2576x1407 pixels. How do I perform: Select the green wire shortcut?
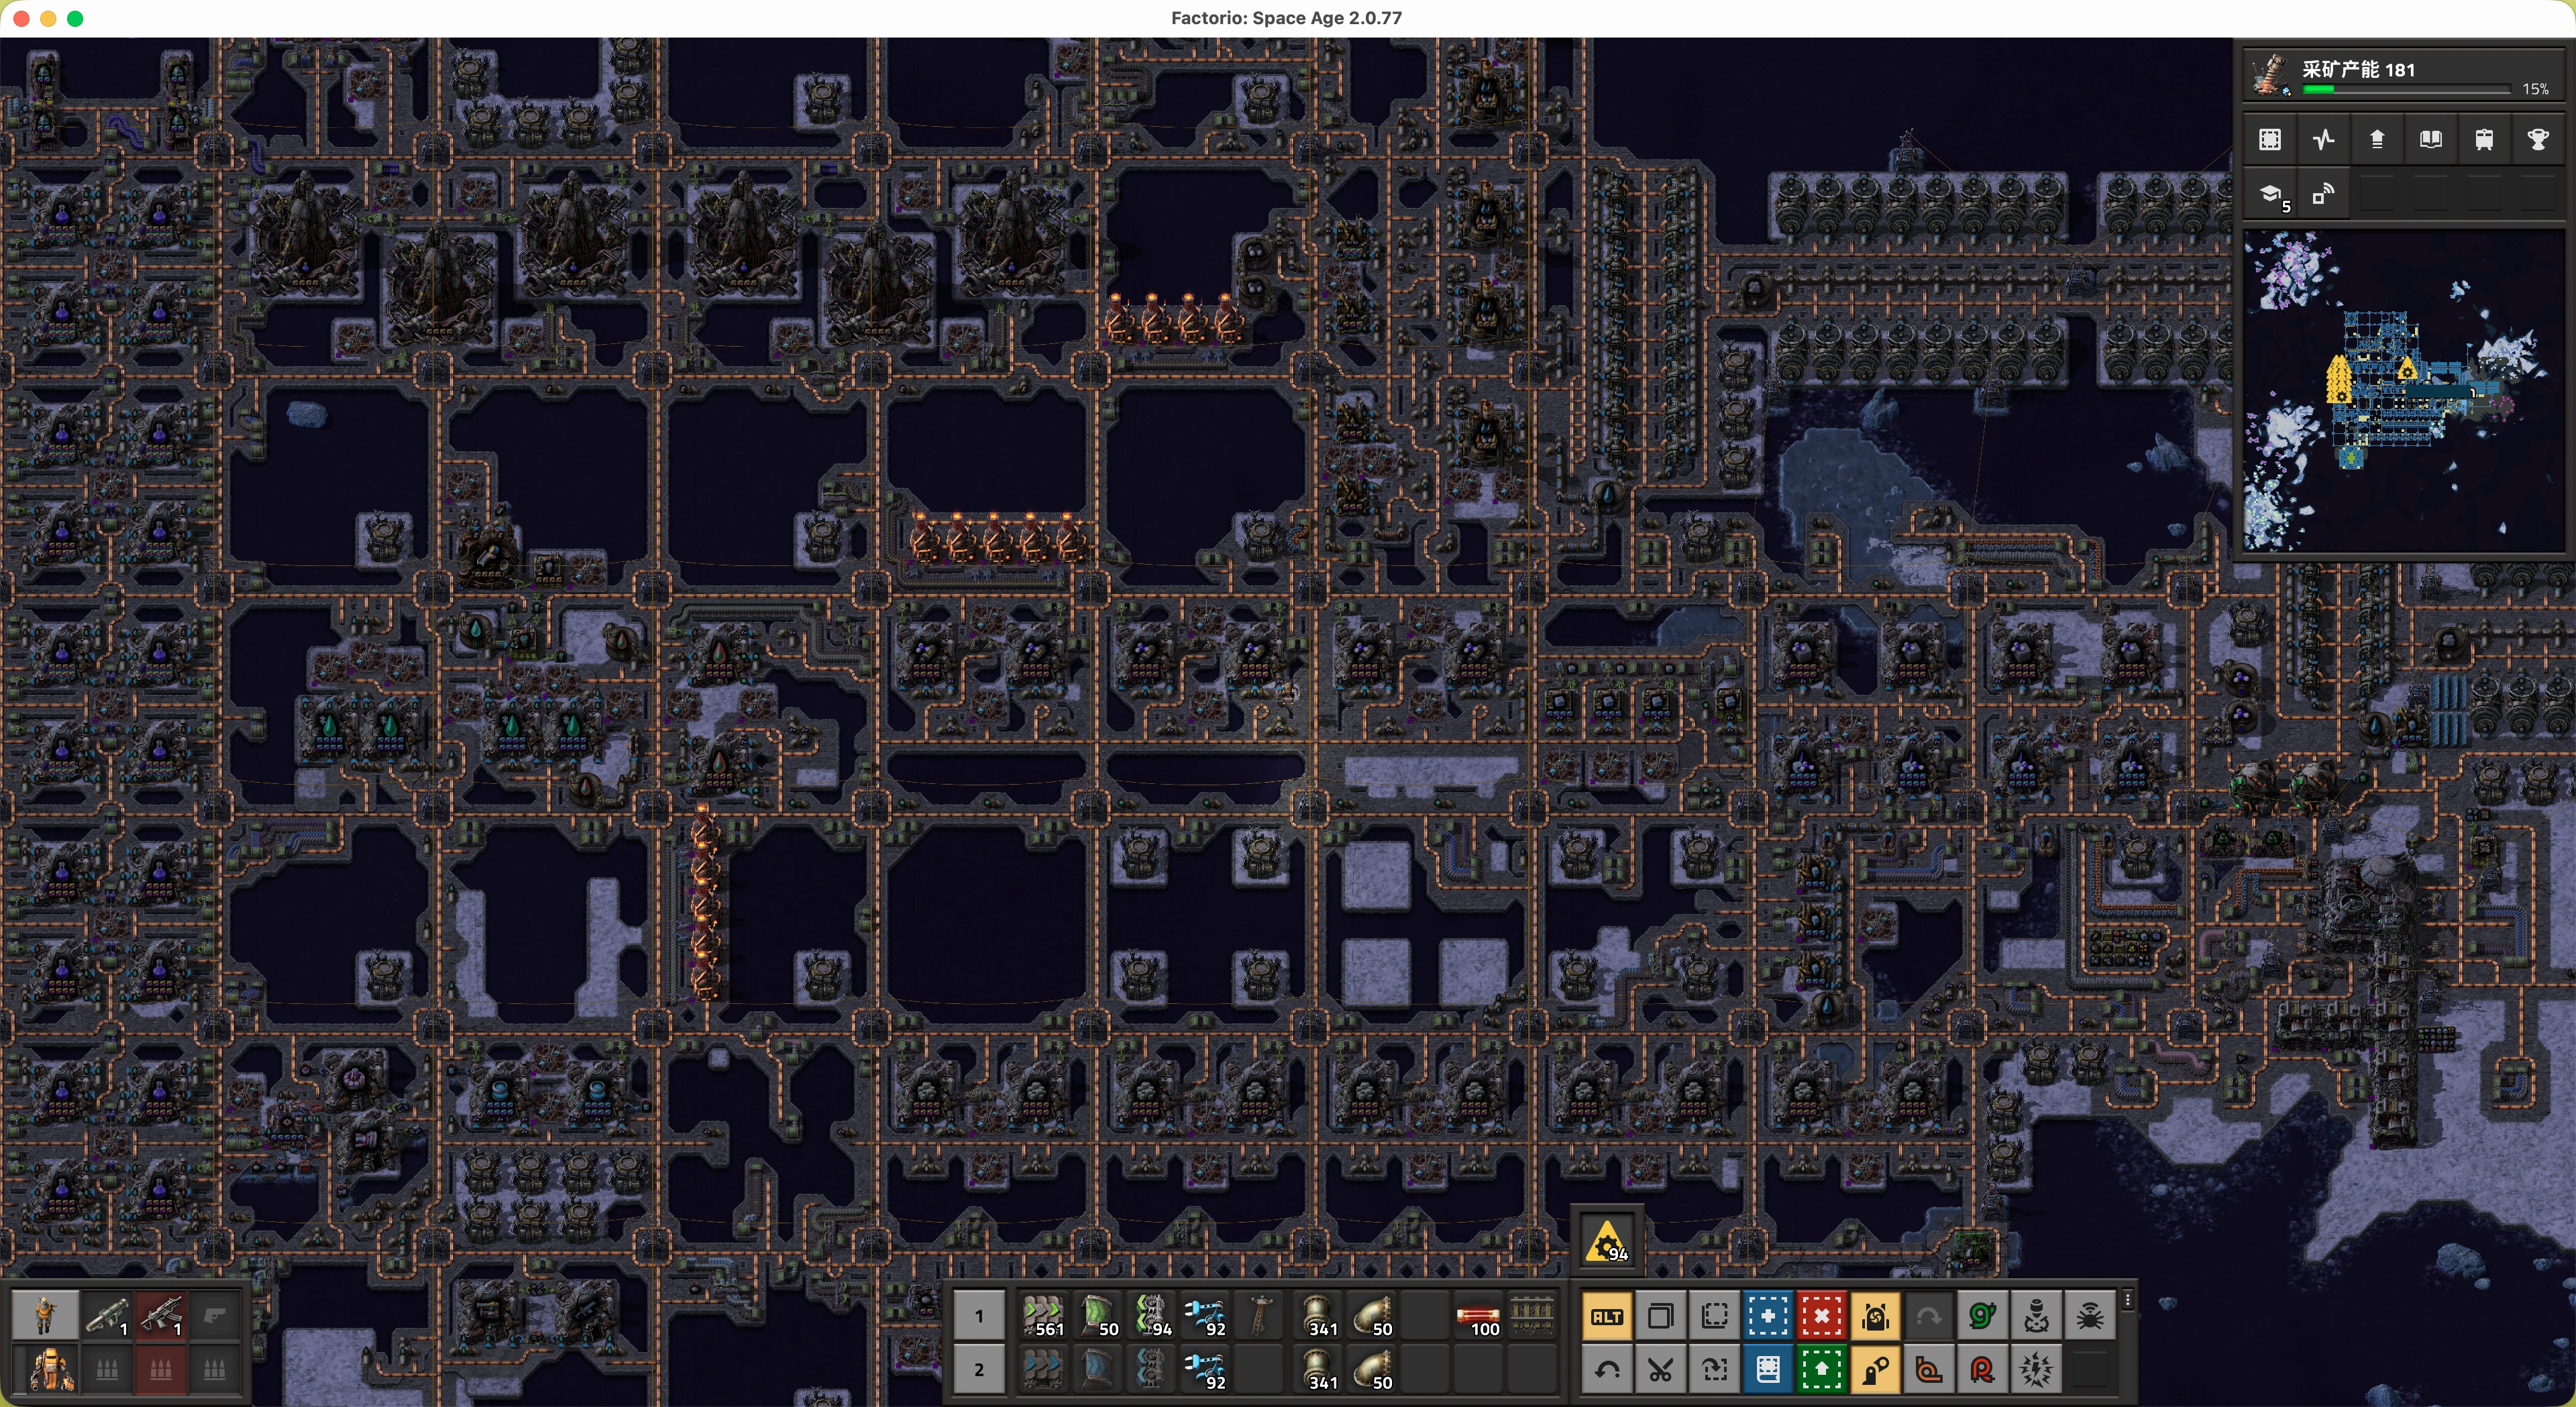tap(1982, 1316)
